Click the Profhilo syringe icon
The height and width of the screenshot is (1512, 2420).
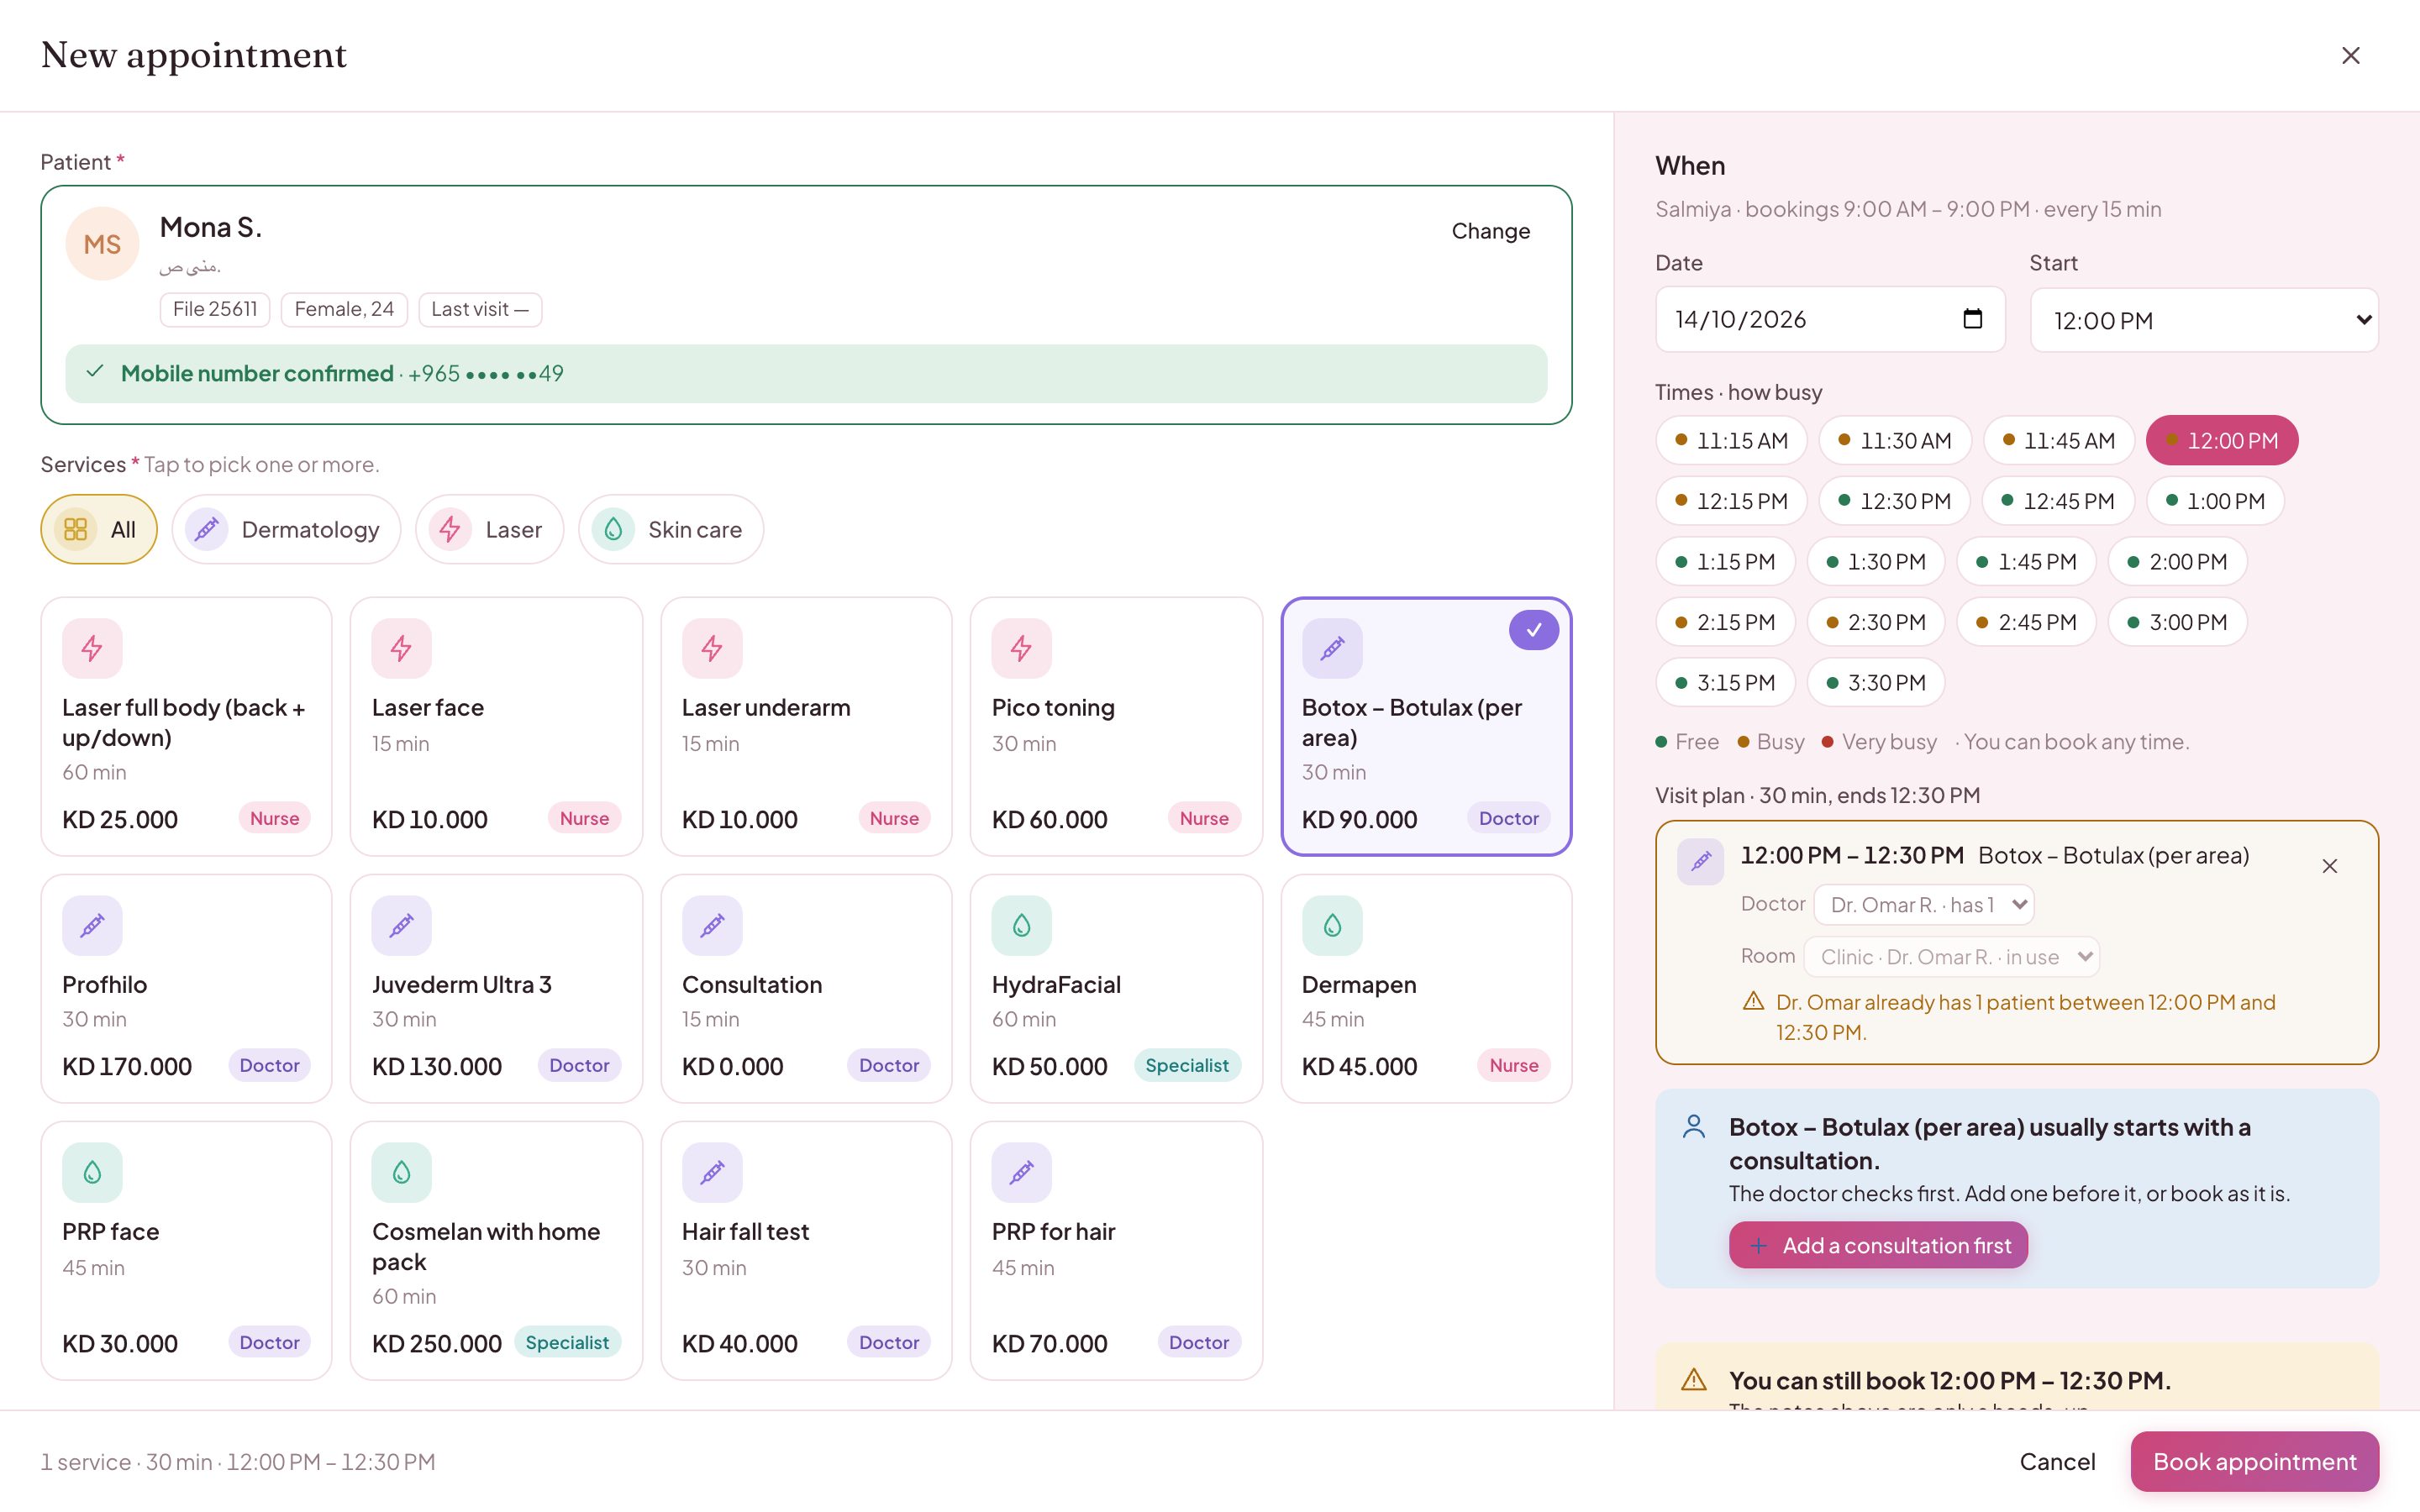coord(92,925)
